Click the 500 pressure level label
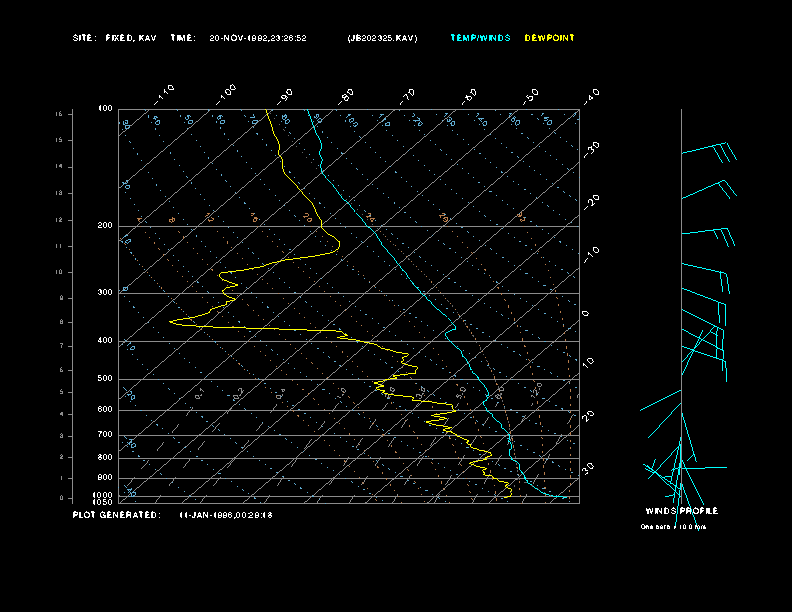792x612 pixels. point(105,379)
